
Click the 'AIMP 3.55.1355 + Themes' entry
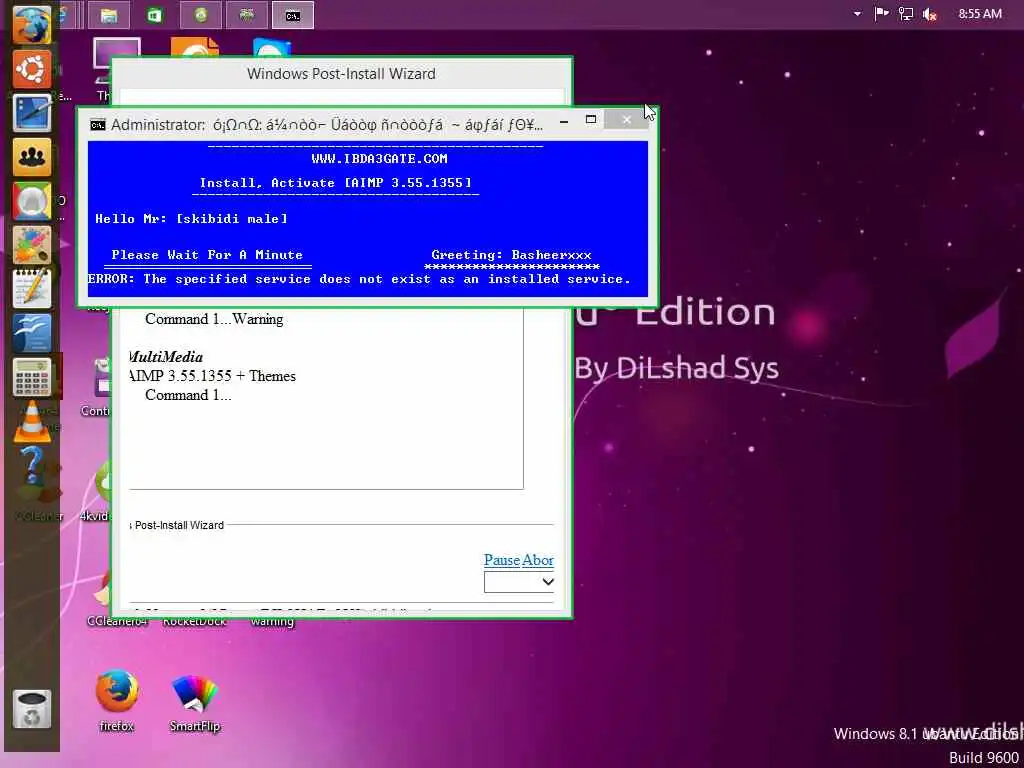[x=212, y=376]
